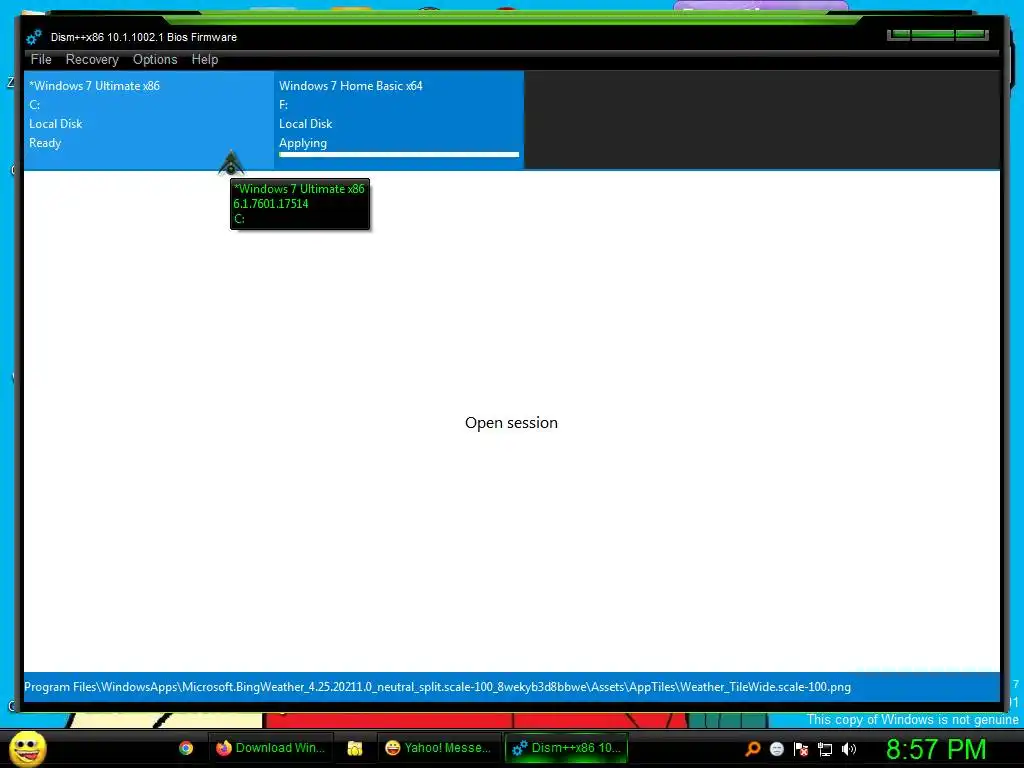
Task: Switch to Yahoo! Messenger taskbar button
Action: pos(438,748)
